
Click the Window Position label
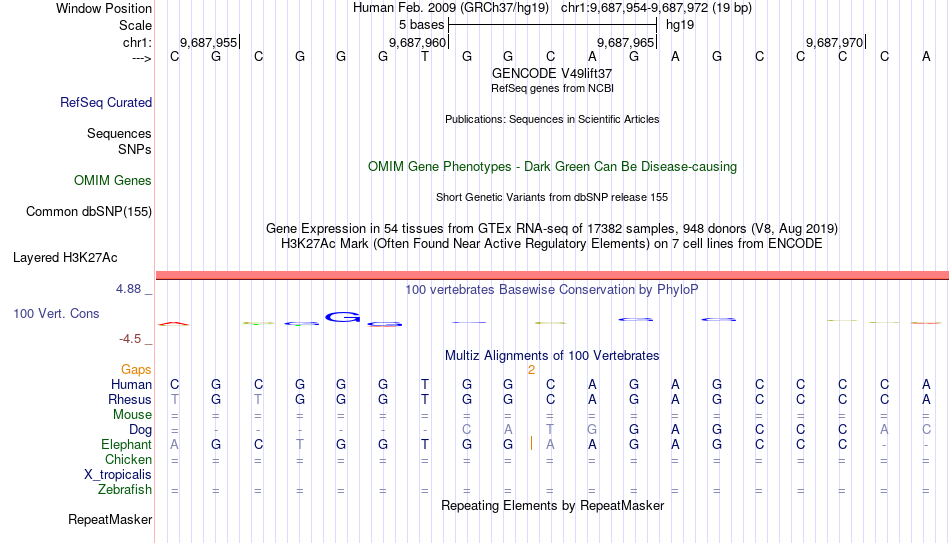[x=104, y=8]
